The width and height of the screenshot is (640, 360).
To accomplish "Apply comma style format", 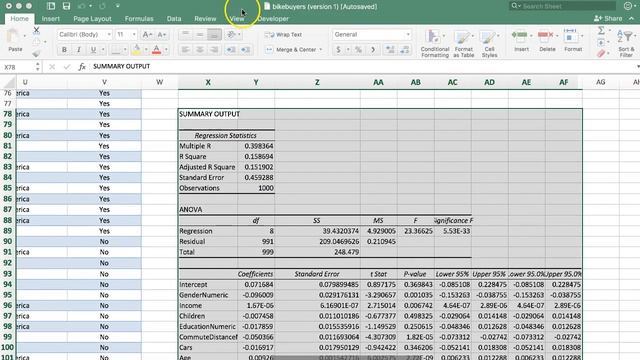I will pyautogui.click(x=373, y=50).
